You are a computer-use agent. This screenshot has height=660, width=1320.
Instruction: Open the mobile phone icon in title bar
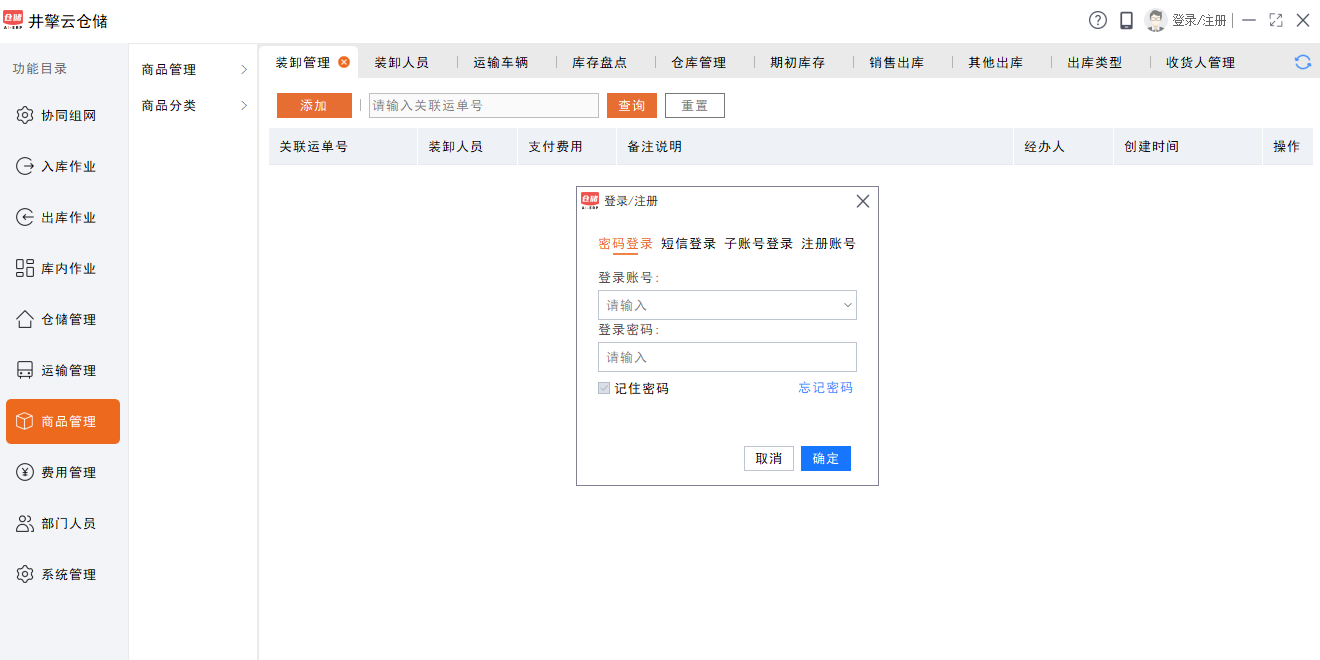click(x=1126, y=20)
